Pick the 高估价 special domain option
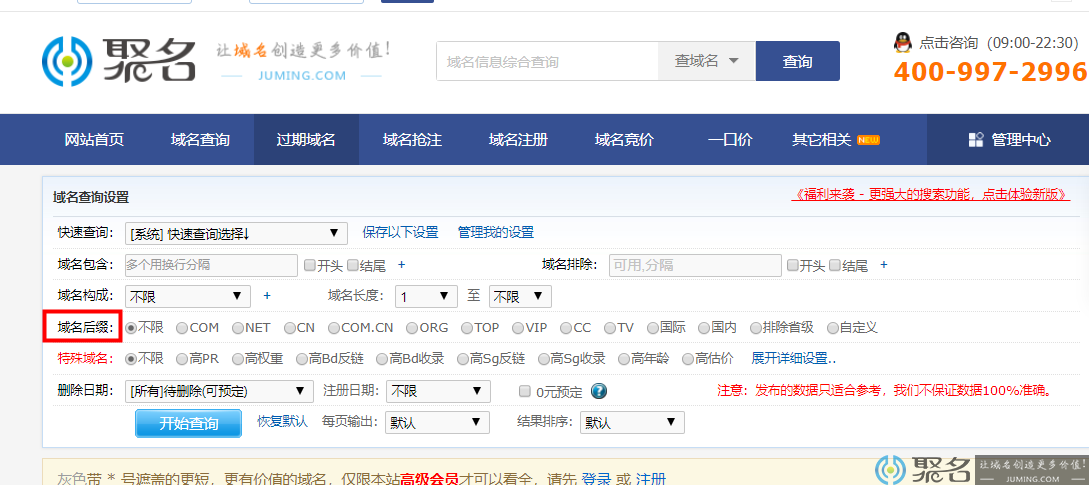Screen dimensions: 1089x485 tap(688, 359)
